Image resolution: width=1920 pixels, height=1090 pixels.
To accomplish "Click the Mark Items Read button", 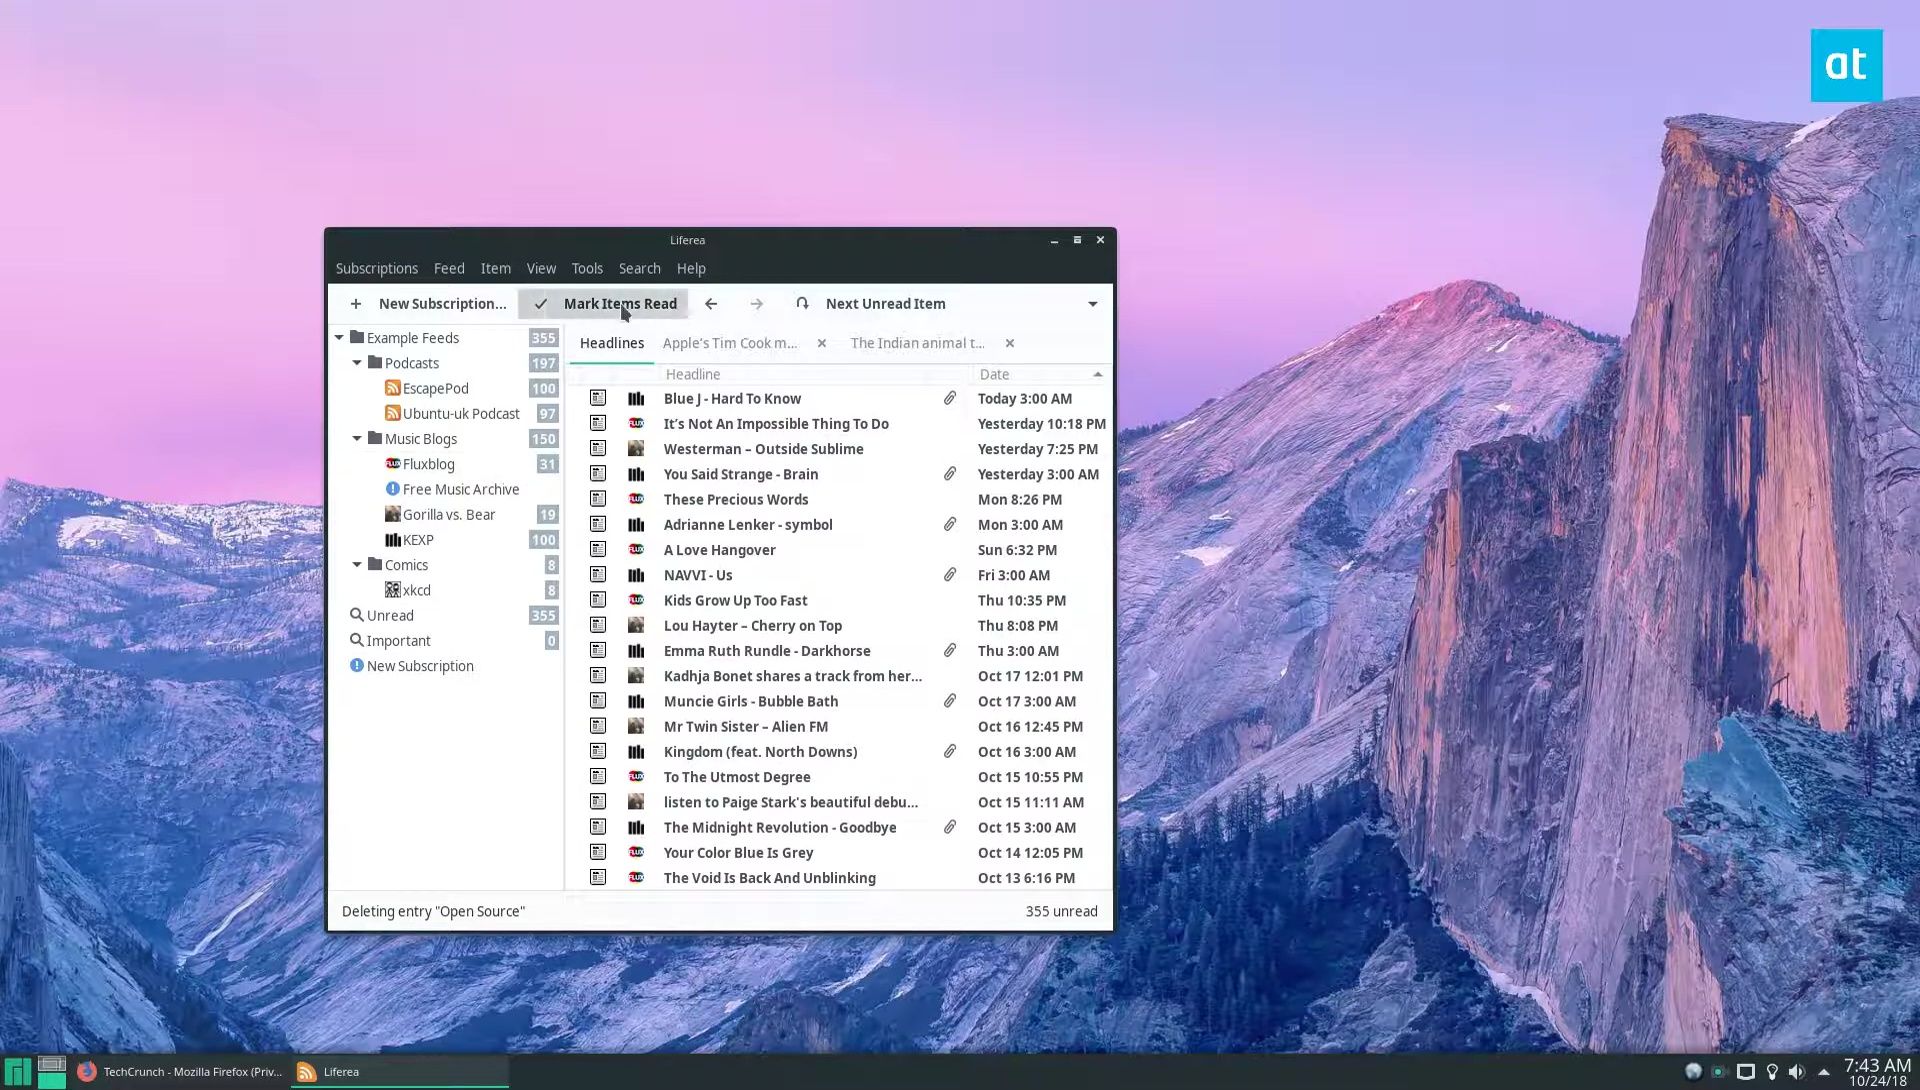I will click(x=603, y=304).
